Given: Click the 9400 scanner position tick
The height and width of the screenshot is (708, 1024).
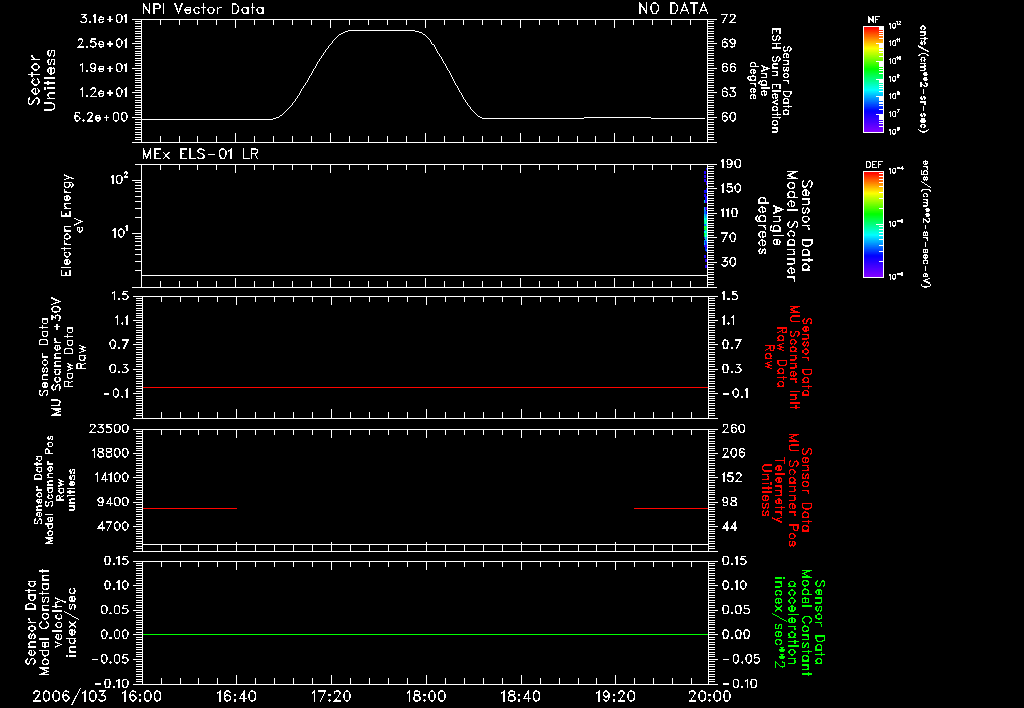Looking at the screenshot, I should click(x=113, y=502).
